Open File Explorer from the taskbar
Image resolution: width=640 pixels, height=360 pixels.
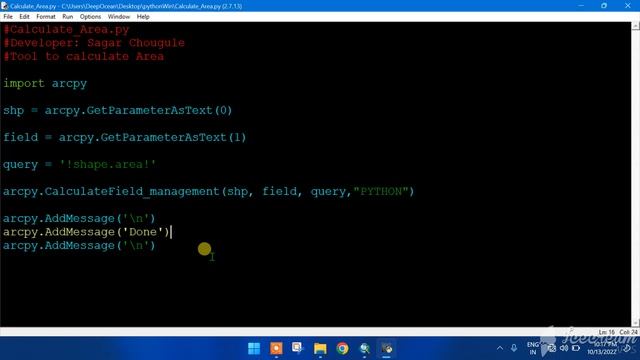pos(320,348)
